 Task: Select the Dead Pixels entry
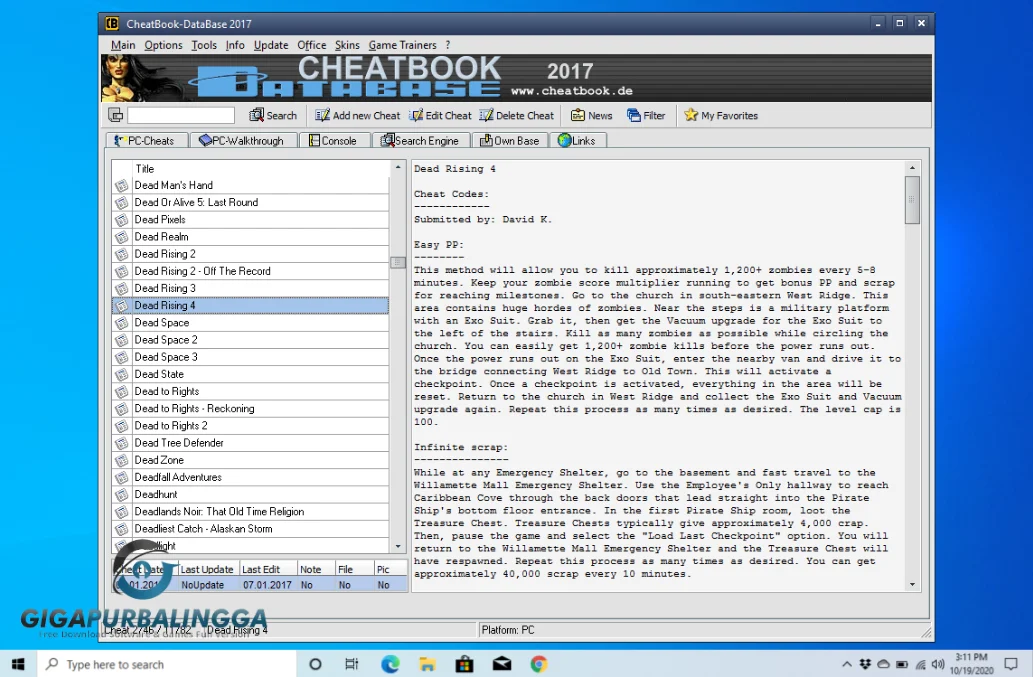(250, 219)
